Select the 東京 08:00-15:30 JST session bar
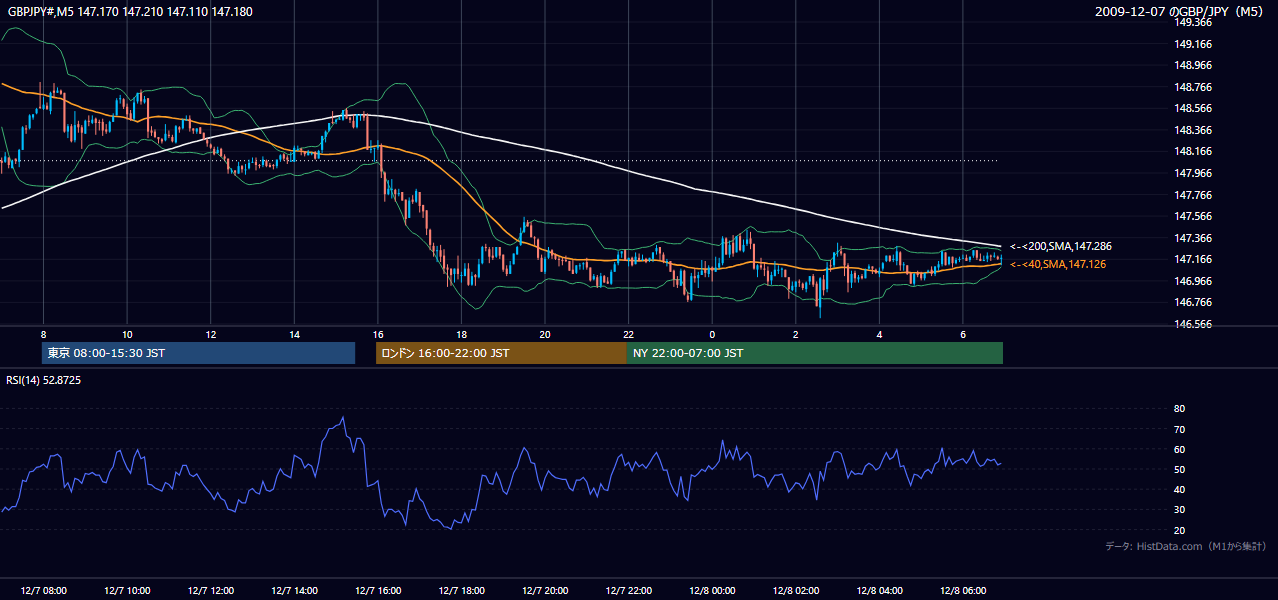The width and height of the screenshot is (1278, 600). pos(198,353)
